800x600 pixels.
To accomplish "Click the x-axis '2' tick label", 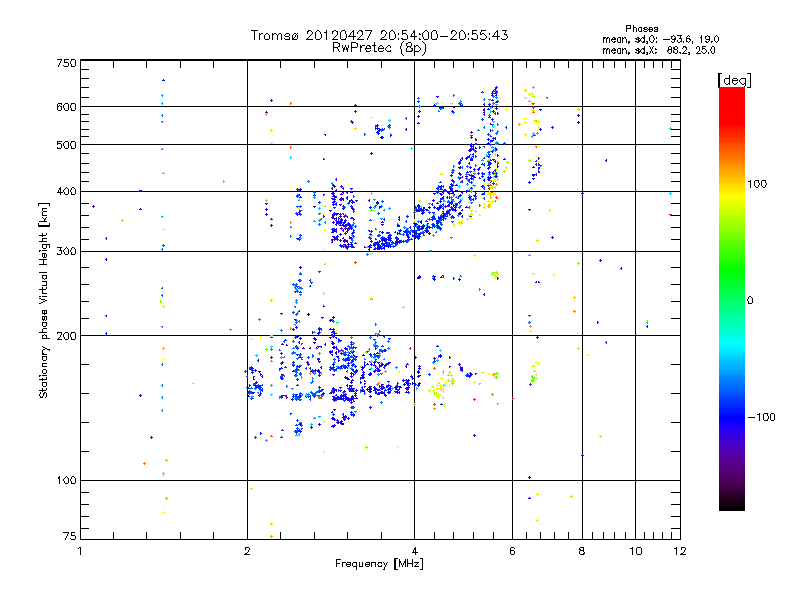I will pos(247,551).
